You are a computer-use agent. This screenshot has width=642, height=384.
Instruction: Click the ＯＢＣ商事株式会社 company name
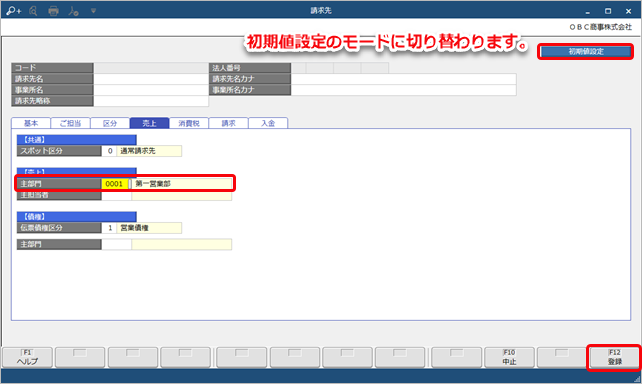[x=600, y=27]
